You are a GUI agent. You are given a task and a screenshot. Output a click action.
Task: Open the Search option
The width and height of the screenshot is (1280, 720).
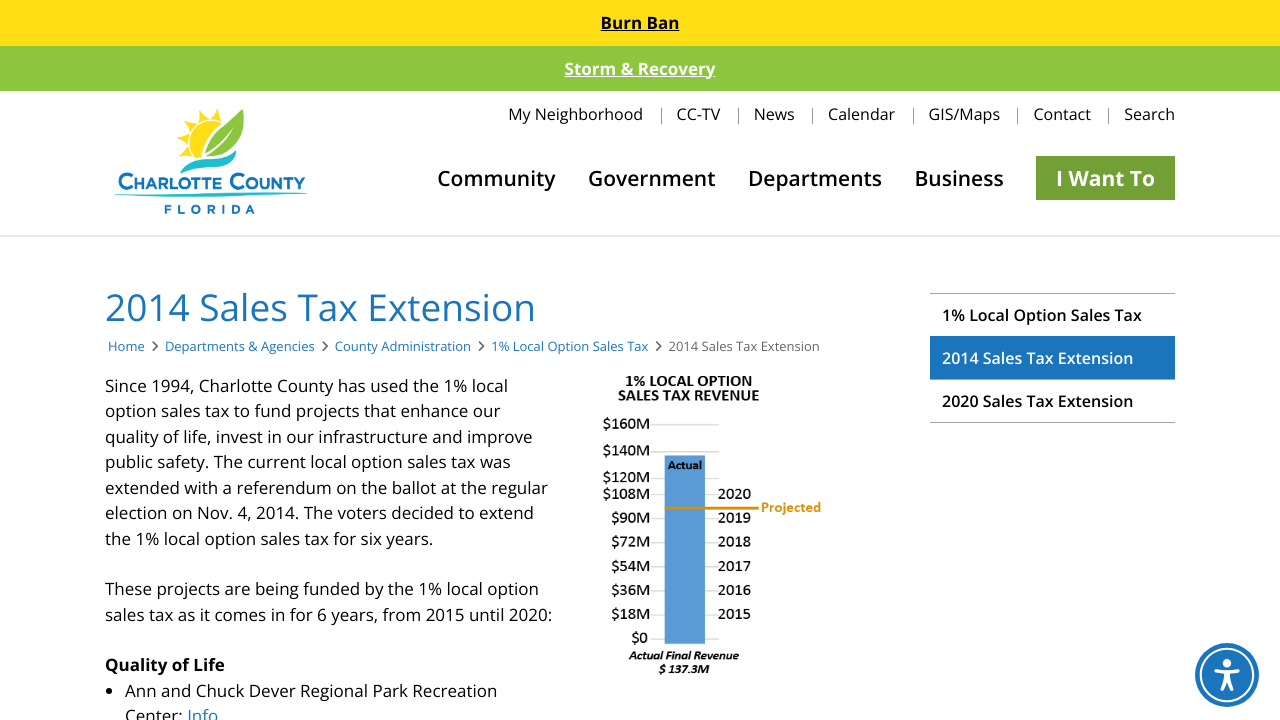coord(1149,114)
